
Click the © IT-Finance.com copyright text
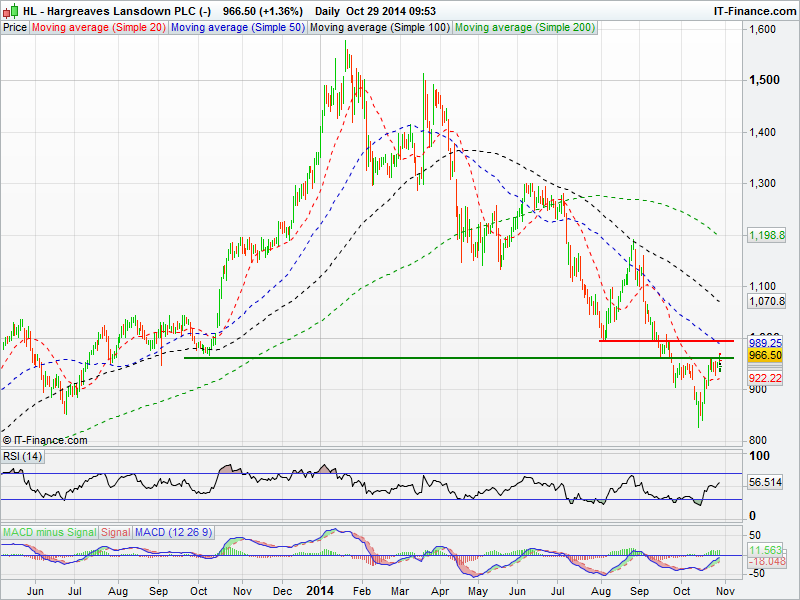coord(45,440)
